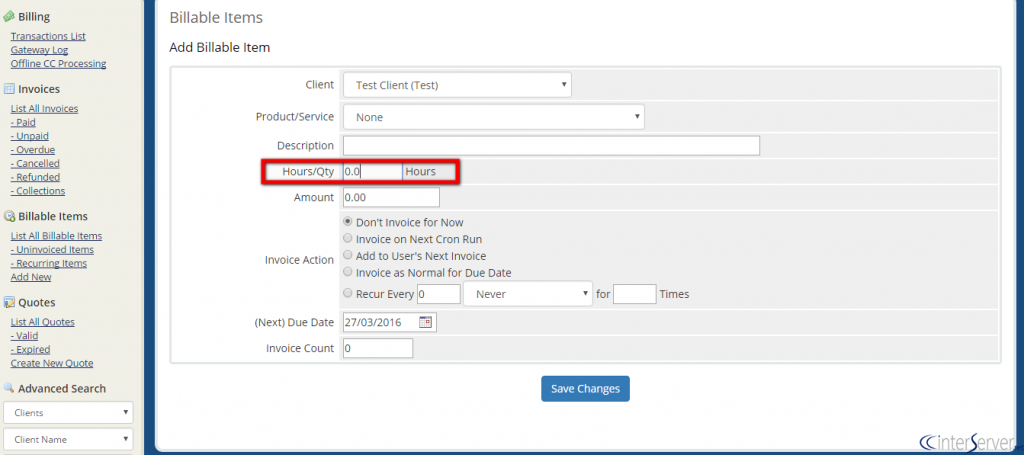Screen dimensions: 1024x455
Task: Click the Recur Every number field
Action: coord(439,294)
